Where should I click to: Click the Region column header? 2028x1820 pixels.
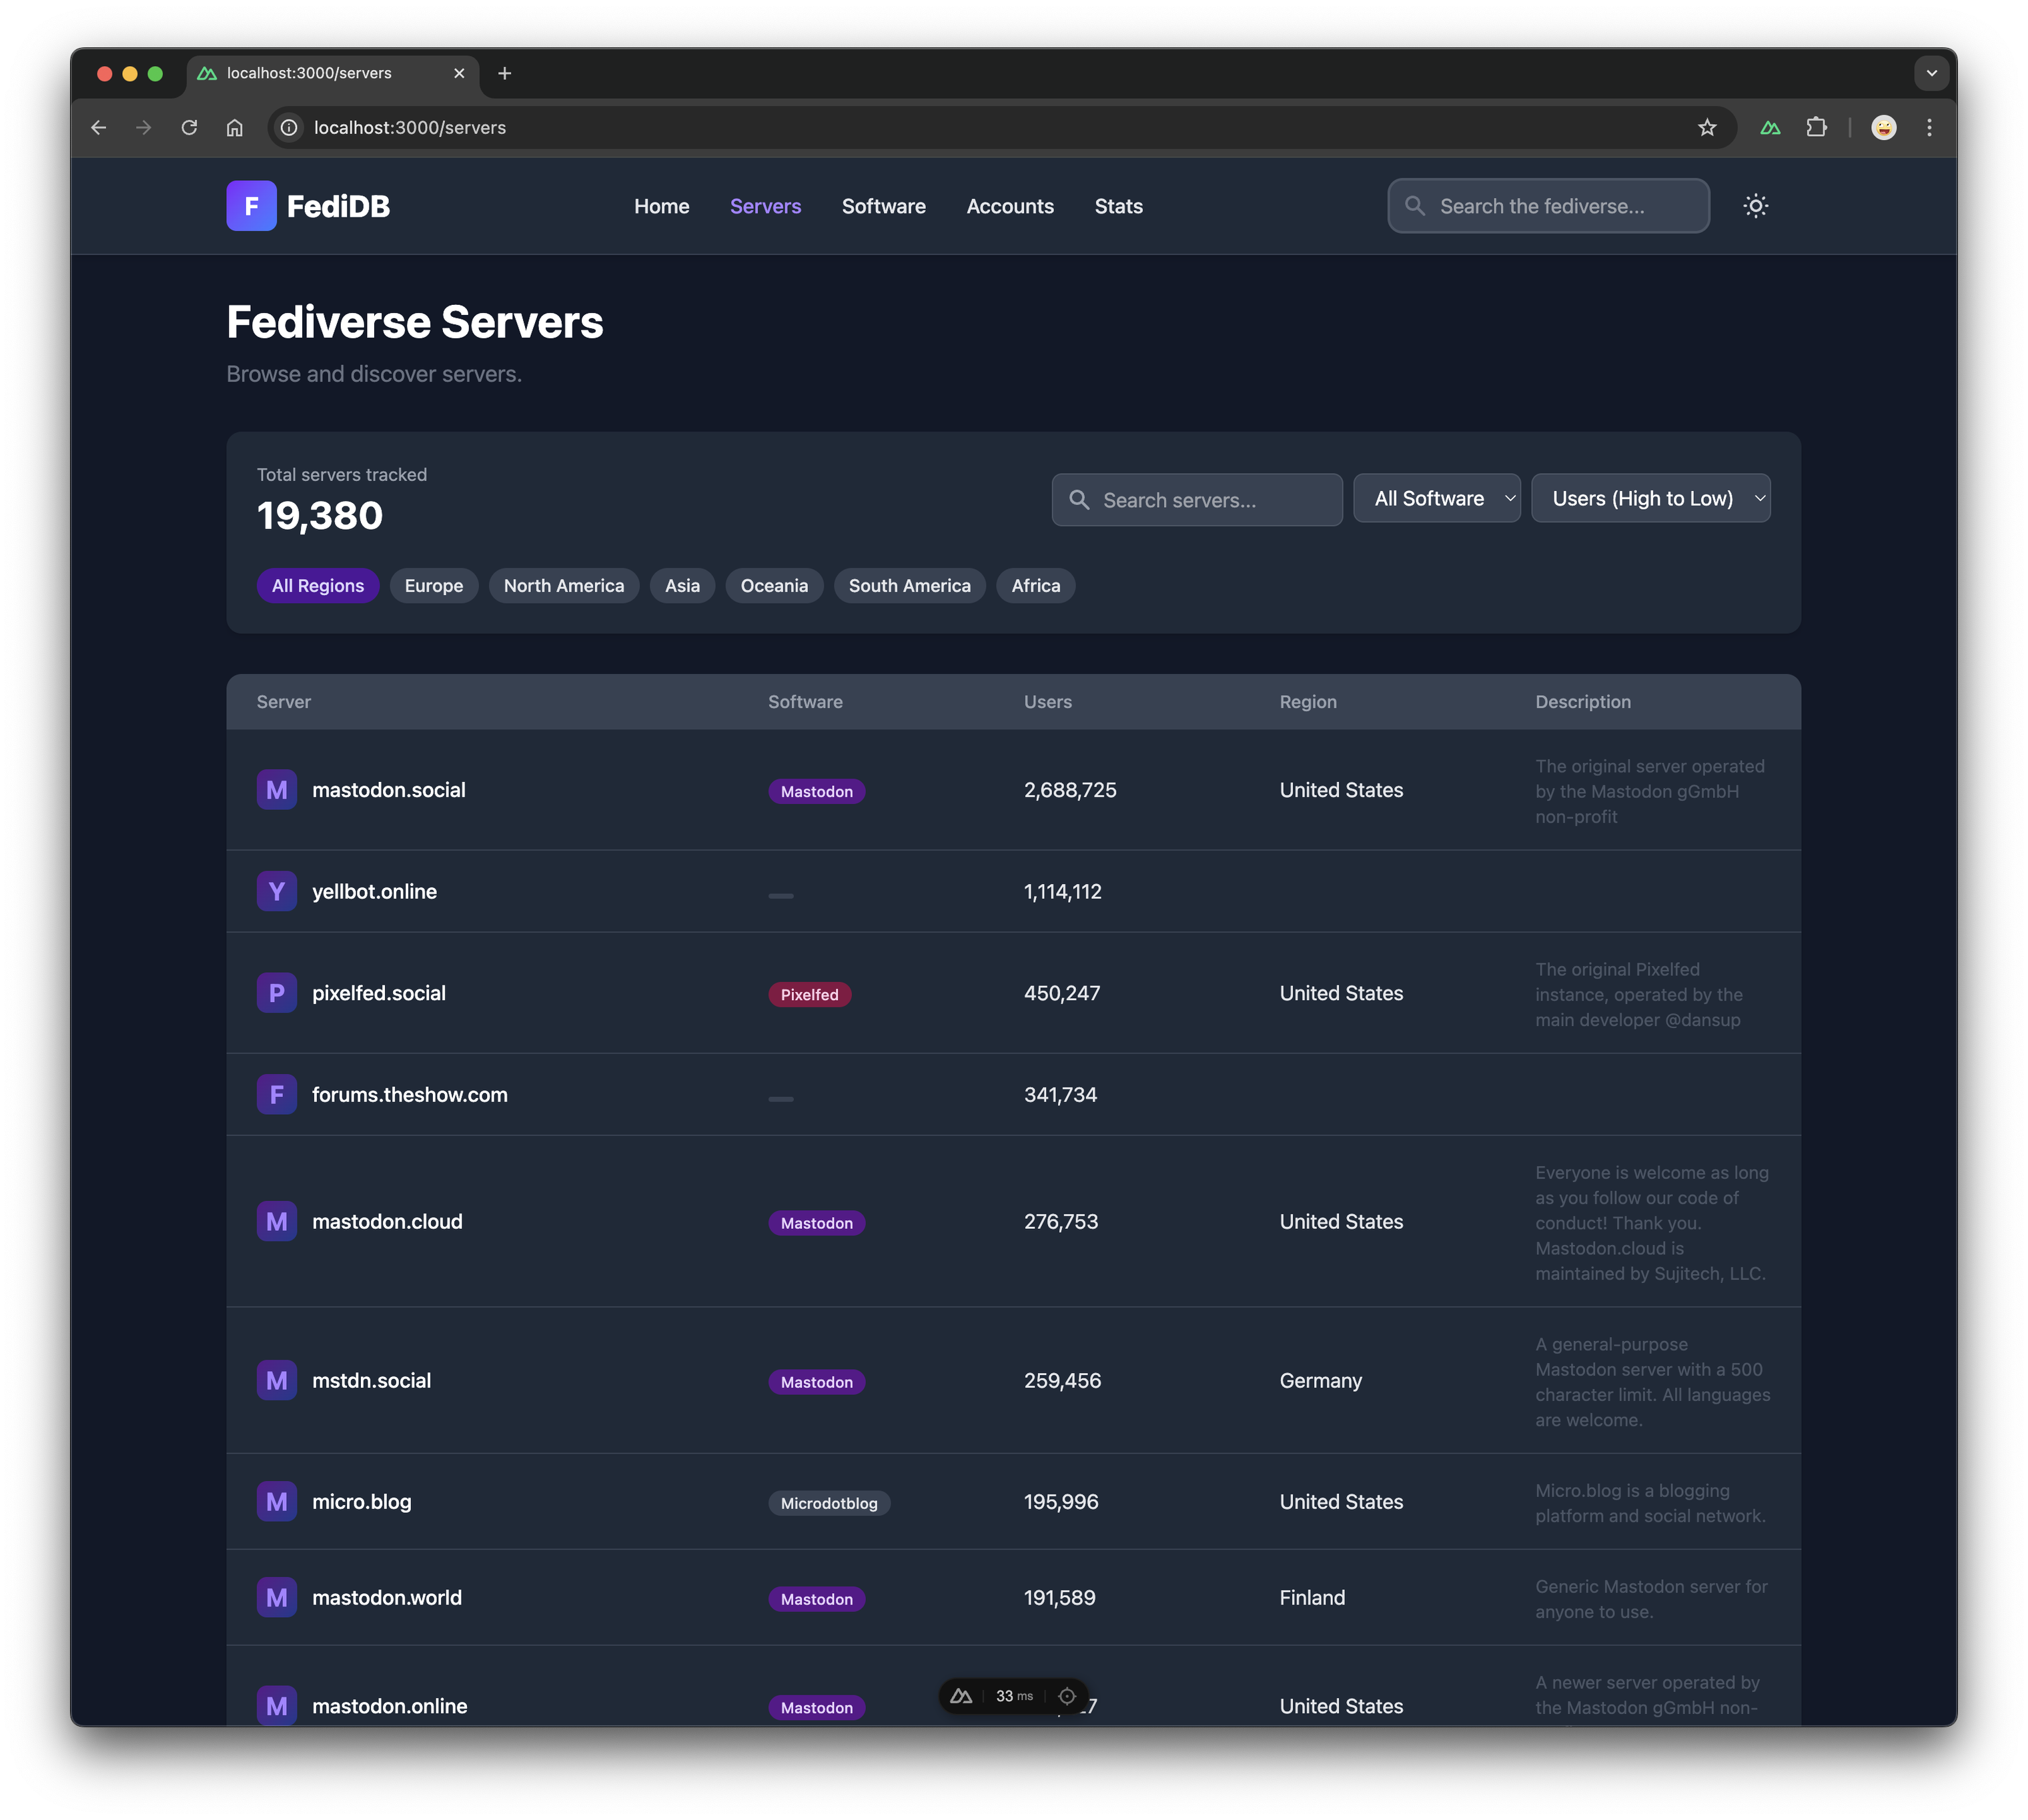(1308, 702)
